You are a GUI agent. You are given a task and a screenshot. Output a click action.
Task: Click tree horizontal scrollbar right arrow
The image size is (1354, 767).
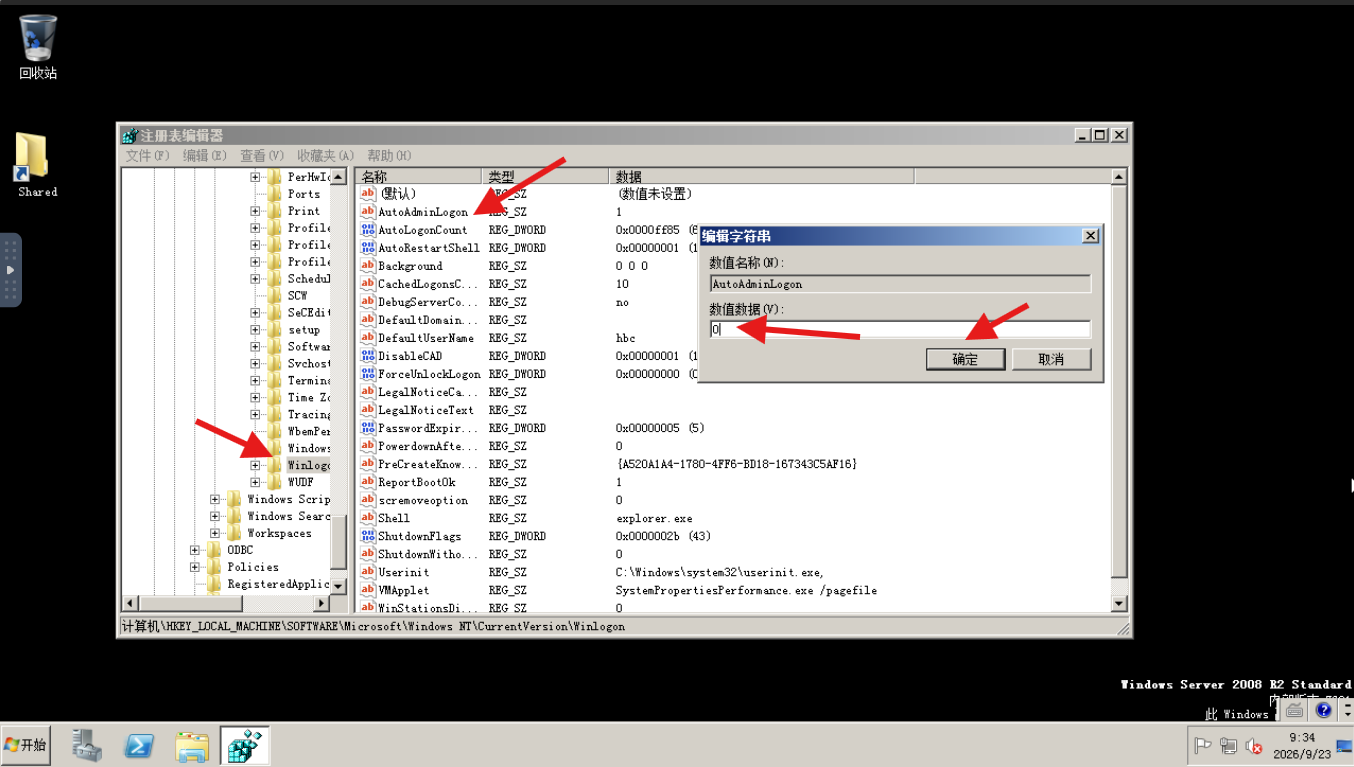[x=321, y=603]
